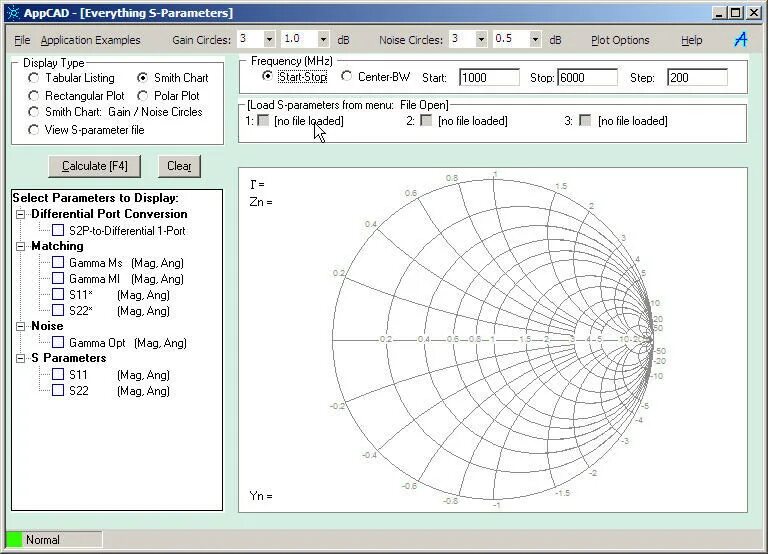Click the Calculate [F4] button

pyautogui.click(x=95, y=166)
